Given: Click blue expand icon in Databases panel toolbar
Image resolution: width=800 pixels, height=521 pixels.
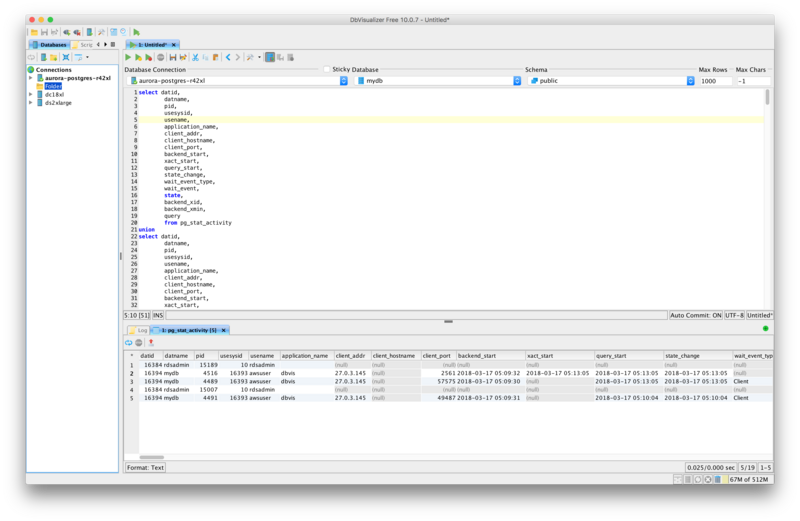Looking at the screenshot, I should click(x=65, y=57).
